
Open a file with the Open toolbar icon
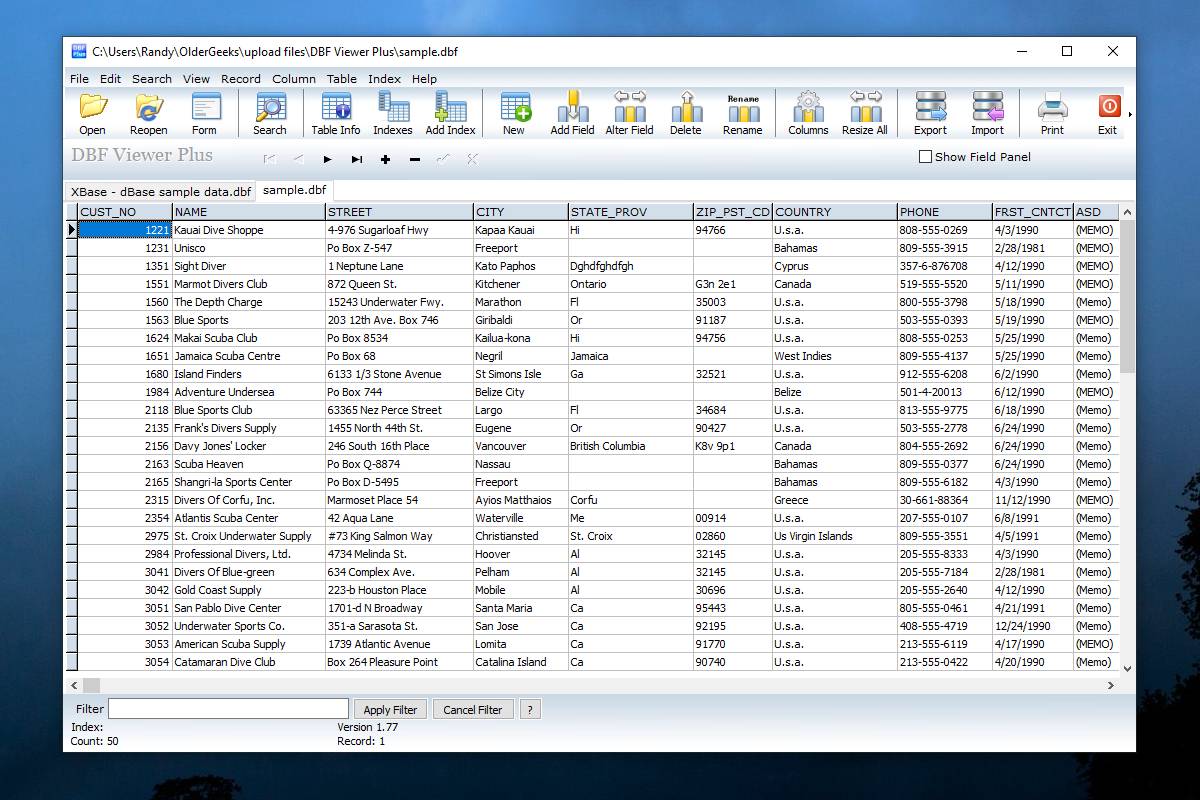(x=92, y=113)
